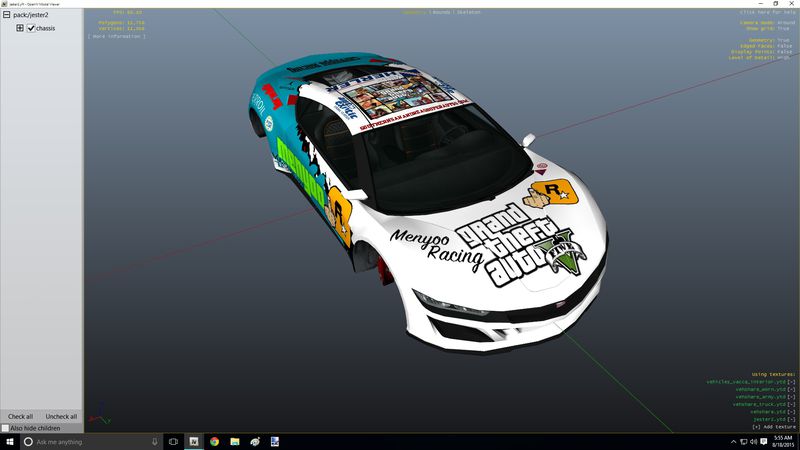This screenshot has width=800, height=450.
Task: Expand the chassis tree node
Action: point(20,28)
